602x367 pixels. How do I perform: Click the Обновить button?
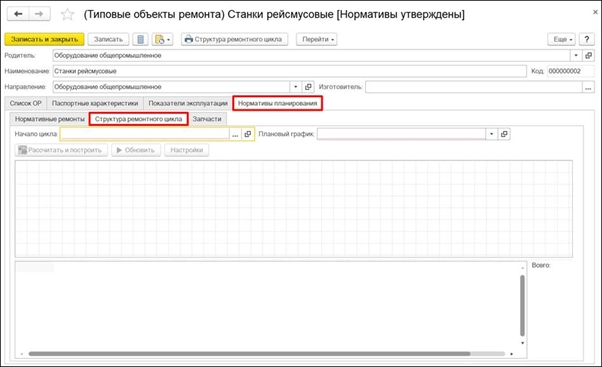[x=136, y=150]
